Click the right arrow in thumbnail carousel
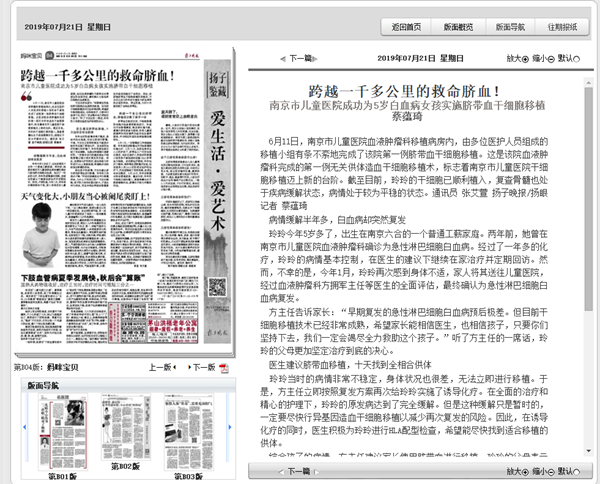The width and height of the screenshot is (600, 484). click(x=230, y=428)
